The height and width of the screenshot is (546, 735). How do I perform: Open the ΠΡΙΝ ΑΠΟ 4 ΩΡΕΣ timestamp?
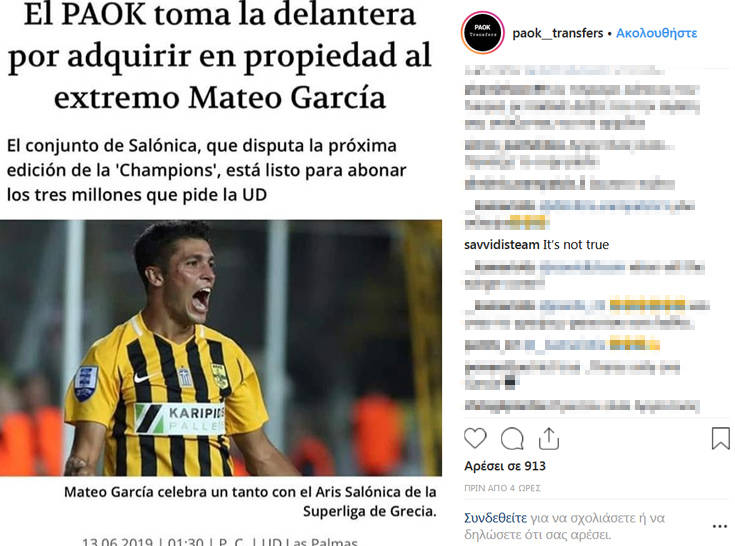(x=502, y=488)
